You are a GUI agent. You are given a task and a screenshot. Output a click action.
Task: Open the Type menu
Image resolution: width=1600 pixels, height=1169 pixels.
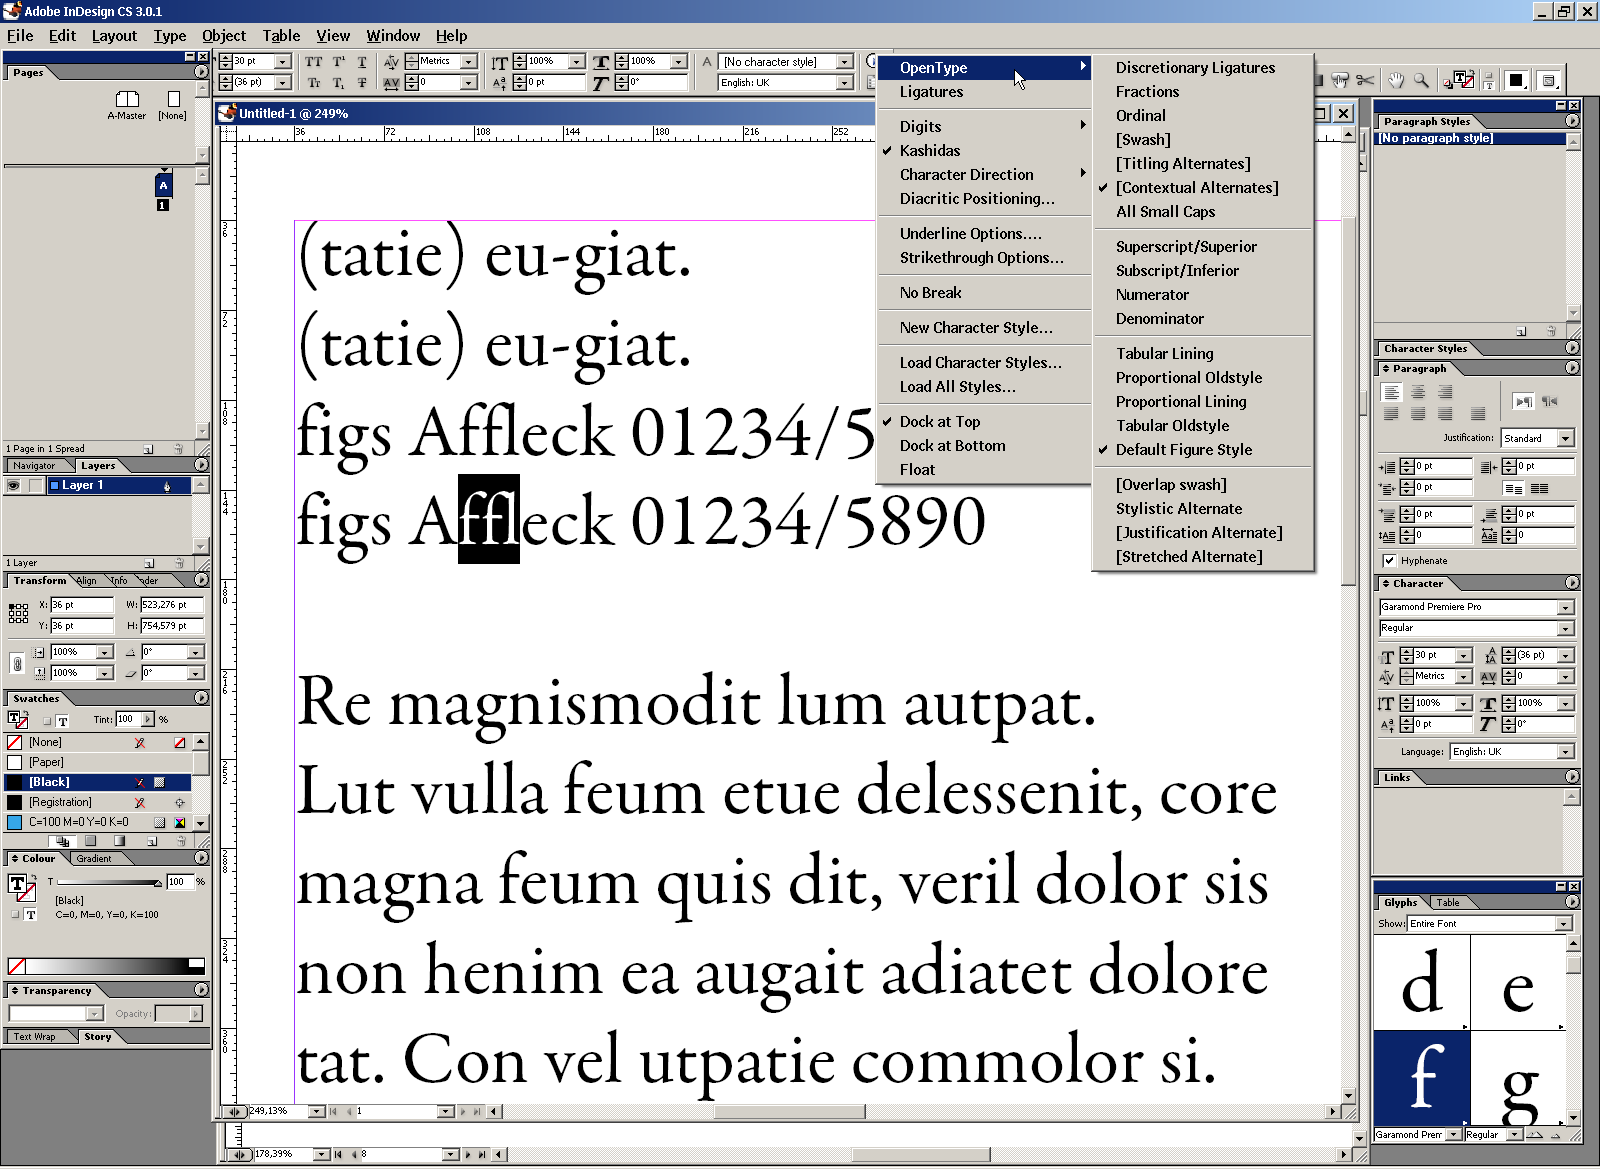170,36
